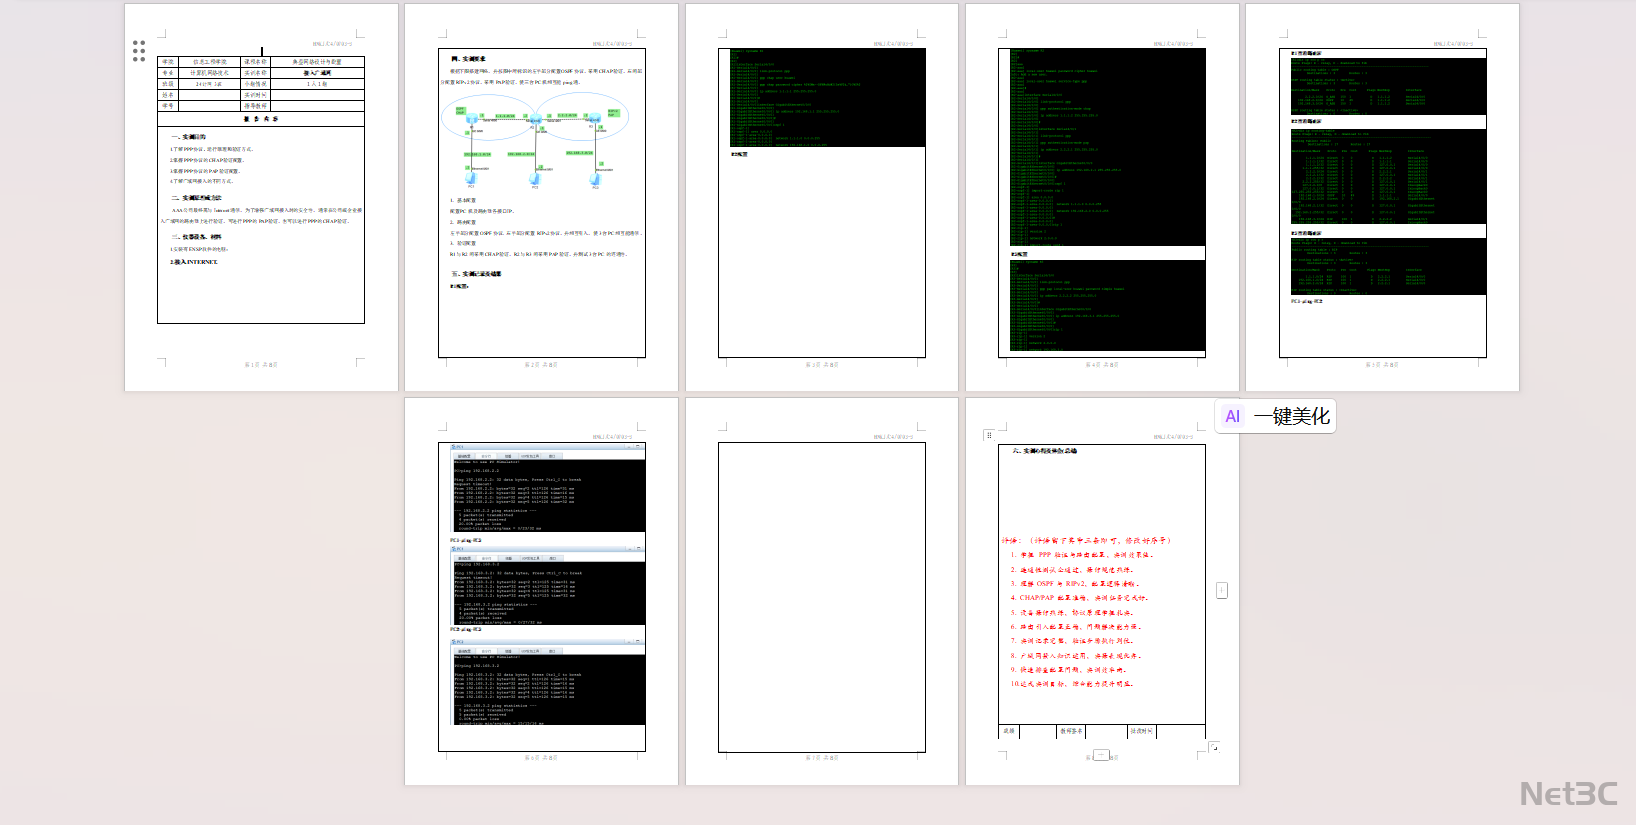Click table resize handle at last page's bottom-right
The height and width of the screenshot is (825, 1636).
pyautogui.click(x=1214, y=747)
